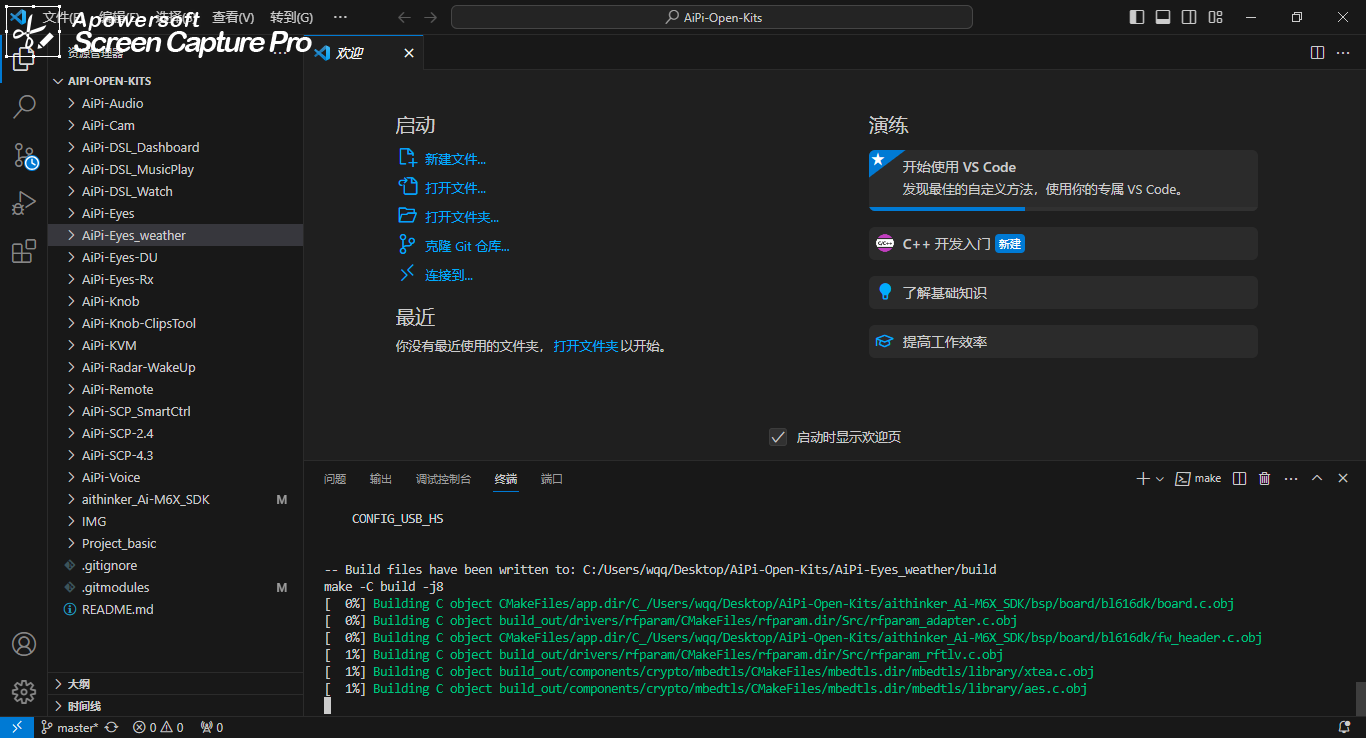
Task: Open the Source Control view
Action: tap(24, 155)
